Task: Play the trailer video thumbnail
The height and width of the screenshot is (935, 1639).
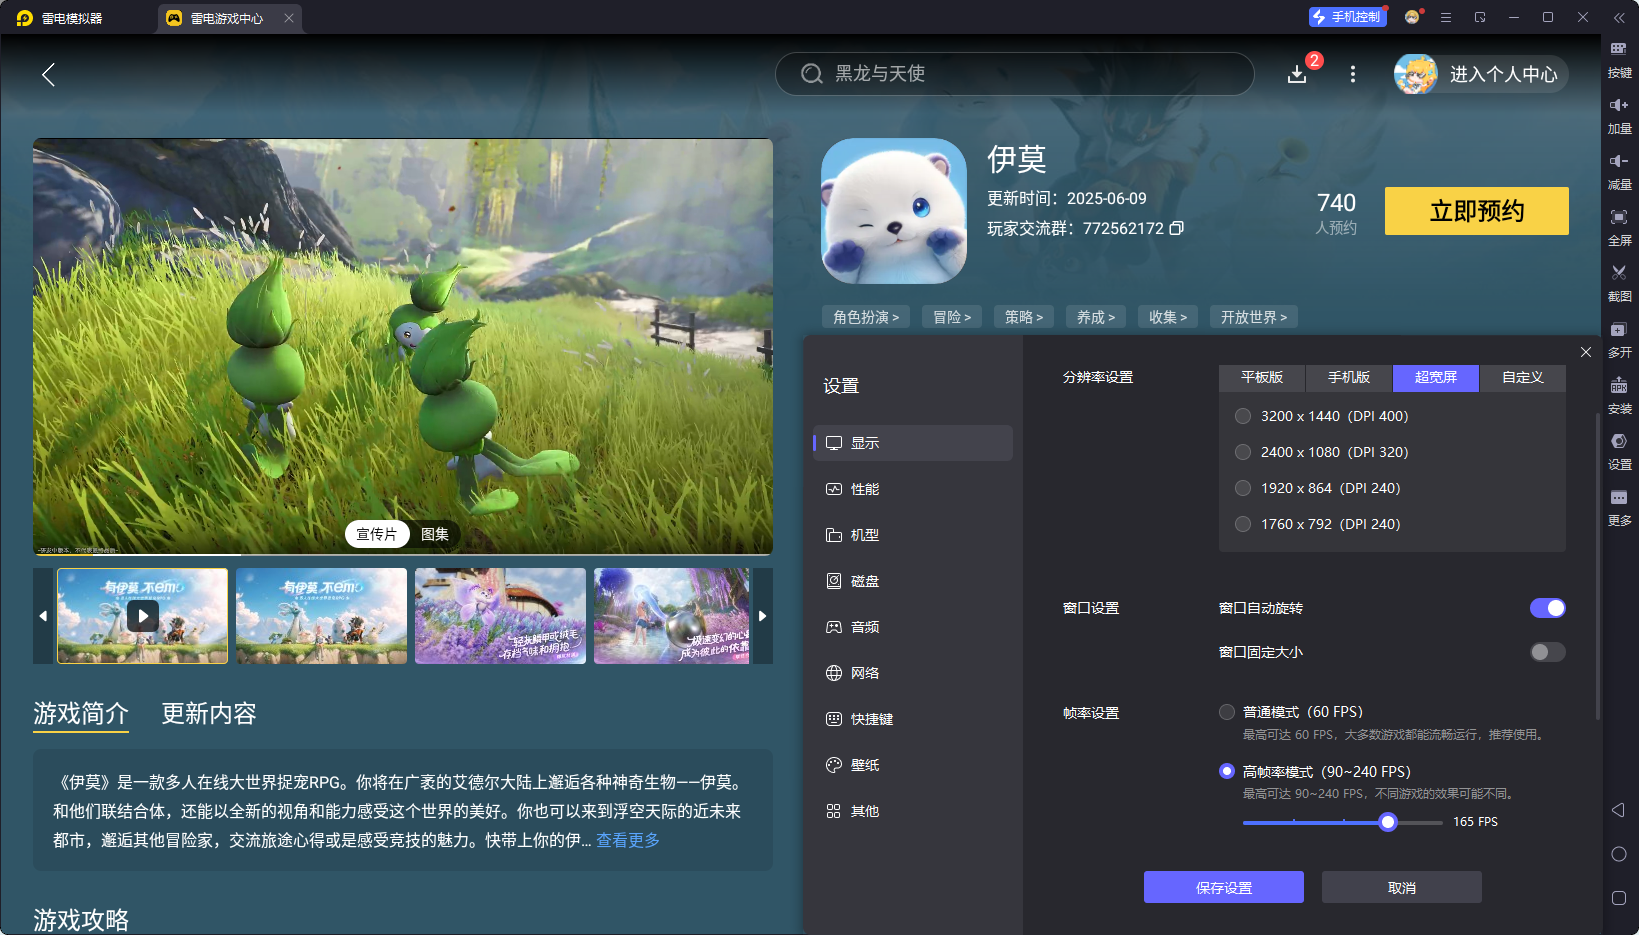Action: [x=142, y=616]
